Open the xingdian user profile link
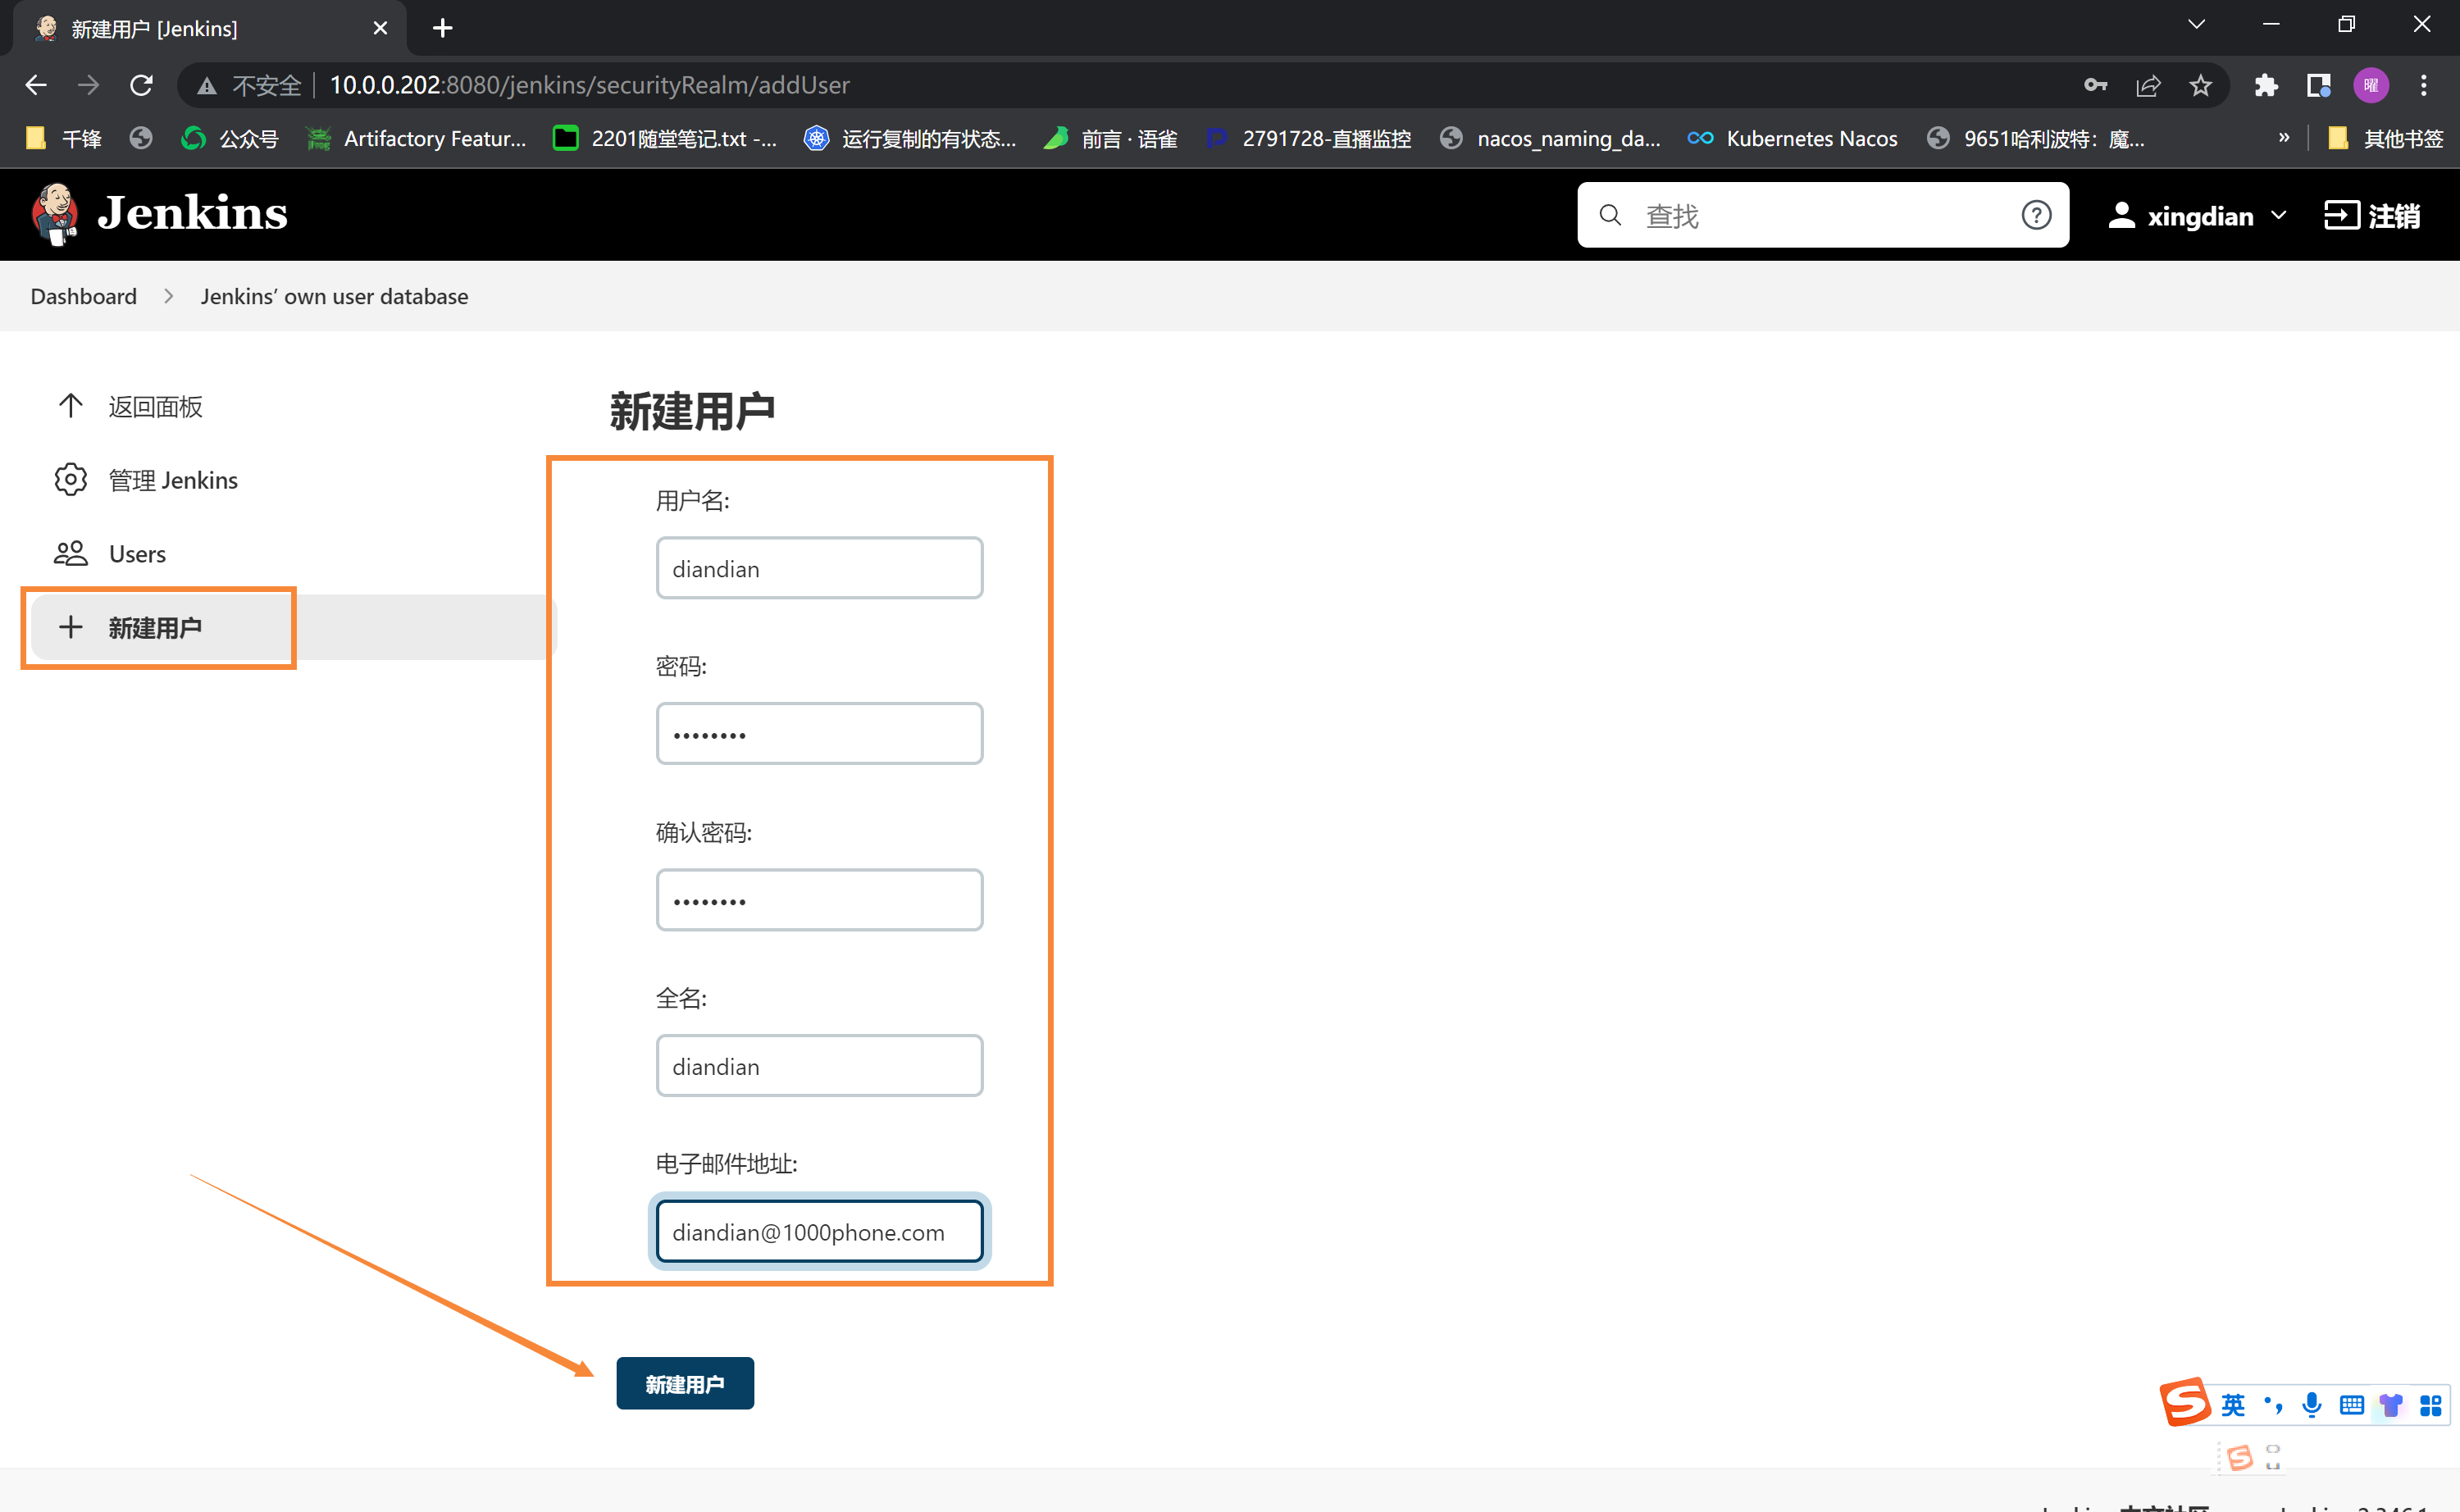Viewport: 2460px width, 1512px height. [2181, 216]
